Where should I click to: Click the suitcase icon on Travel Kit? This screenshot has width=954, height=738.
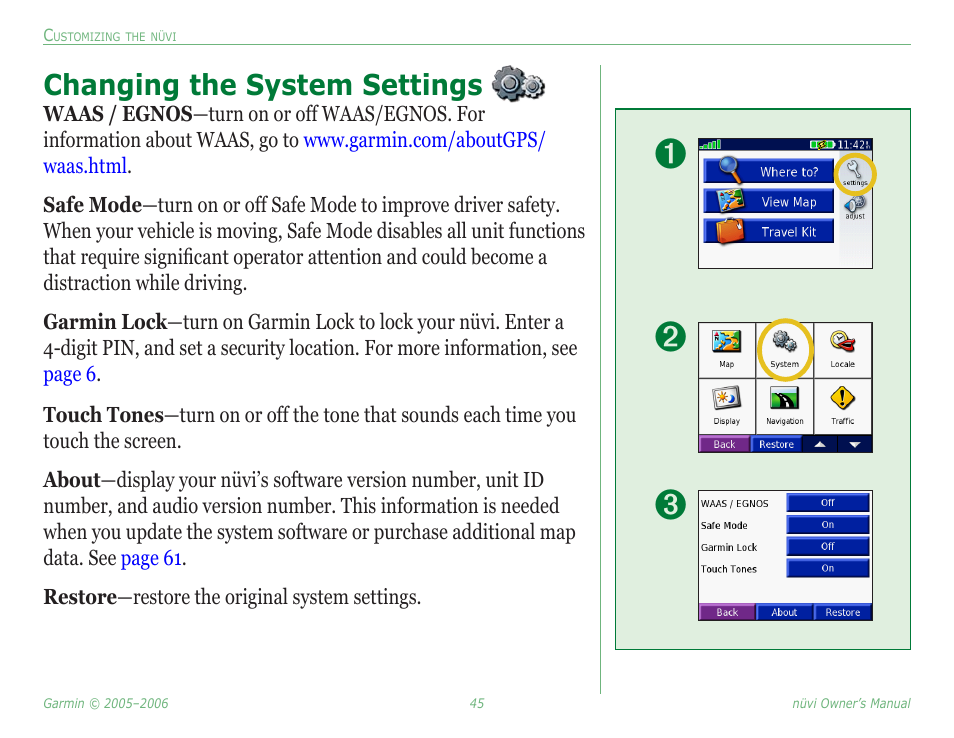pos(730,231)
